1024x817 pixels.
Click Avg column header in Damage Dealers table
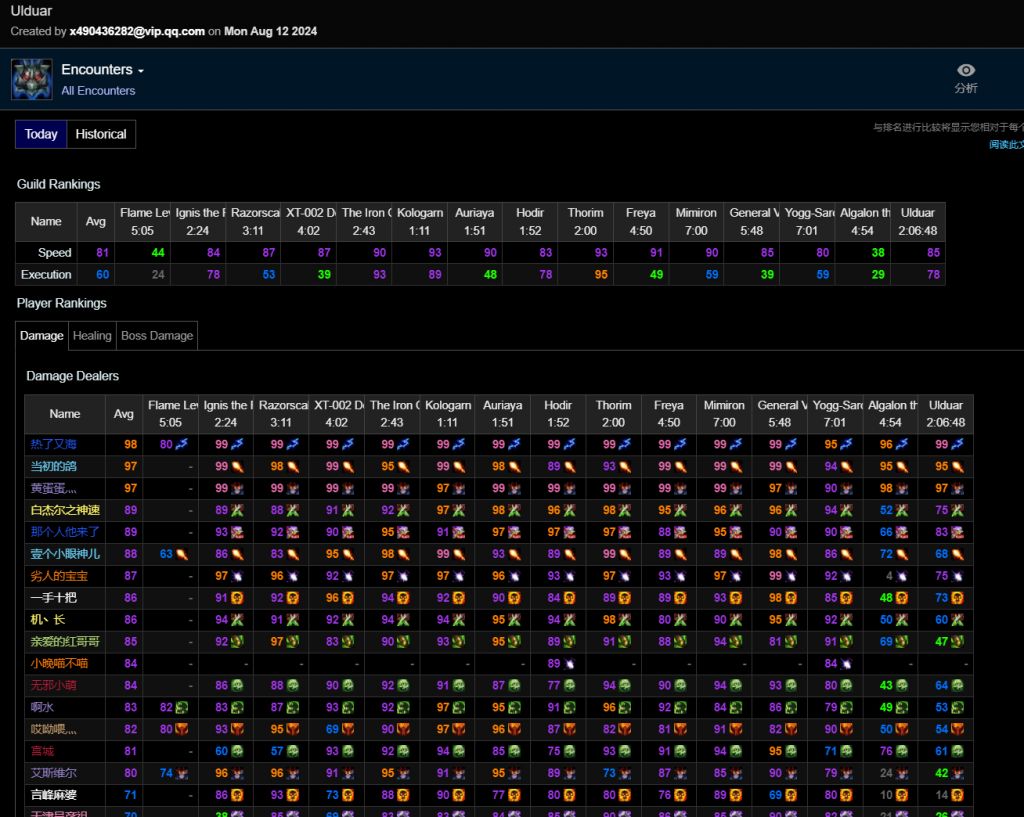(124, 414)
